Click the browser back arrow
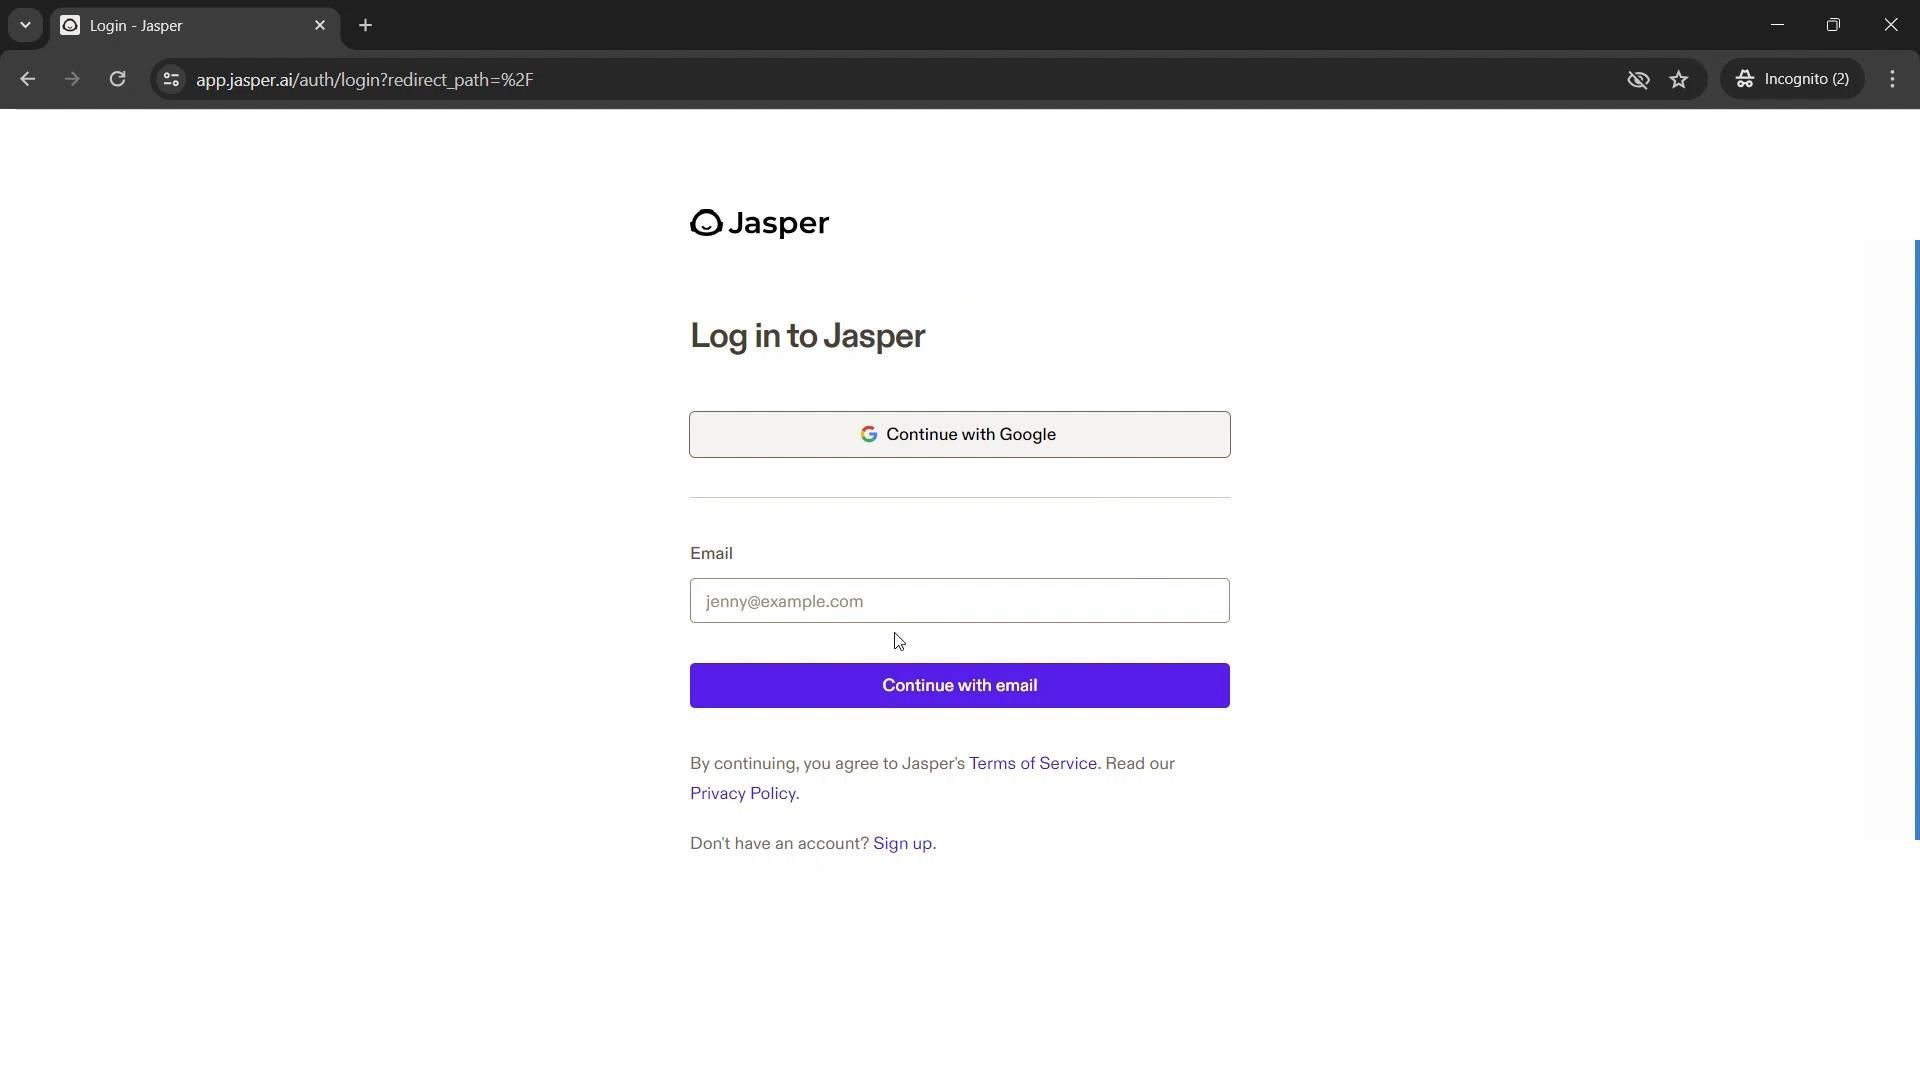This screenshot has height=1080, width=1920. coord(27,79)
